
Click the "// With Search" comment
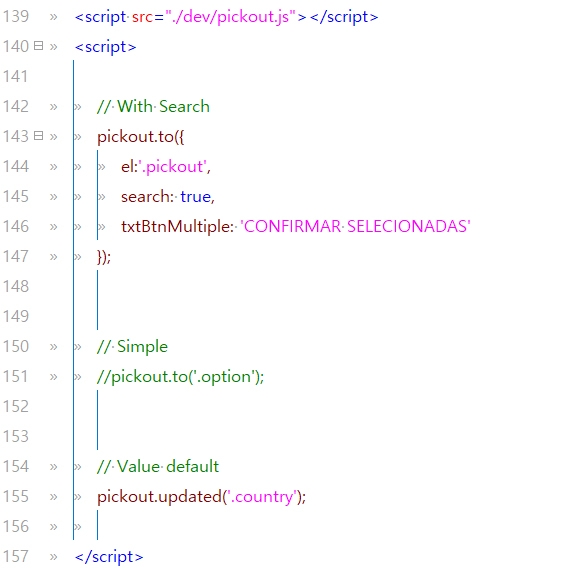[153, 107]
